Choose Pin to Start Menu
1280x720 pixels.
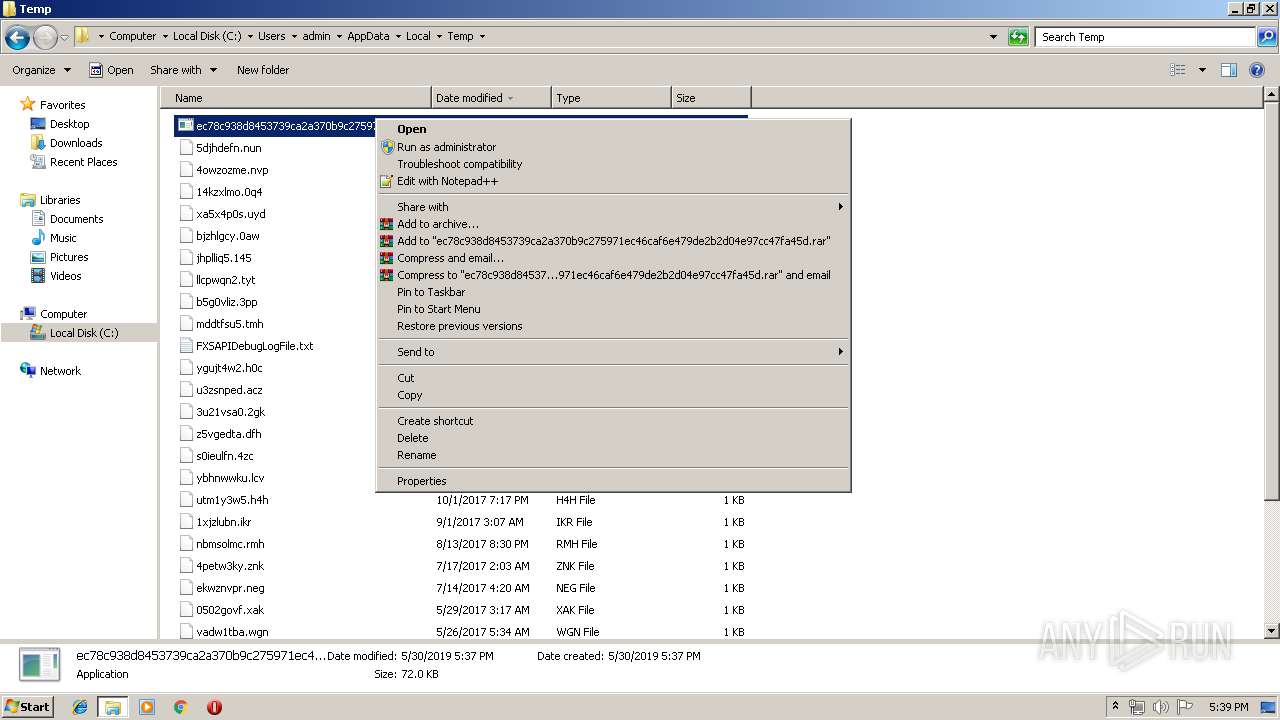click(613, 309)
